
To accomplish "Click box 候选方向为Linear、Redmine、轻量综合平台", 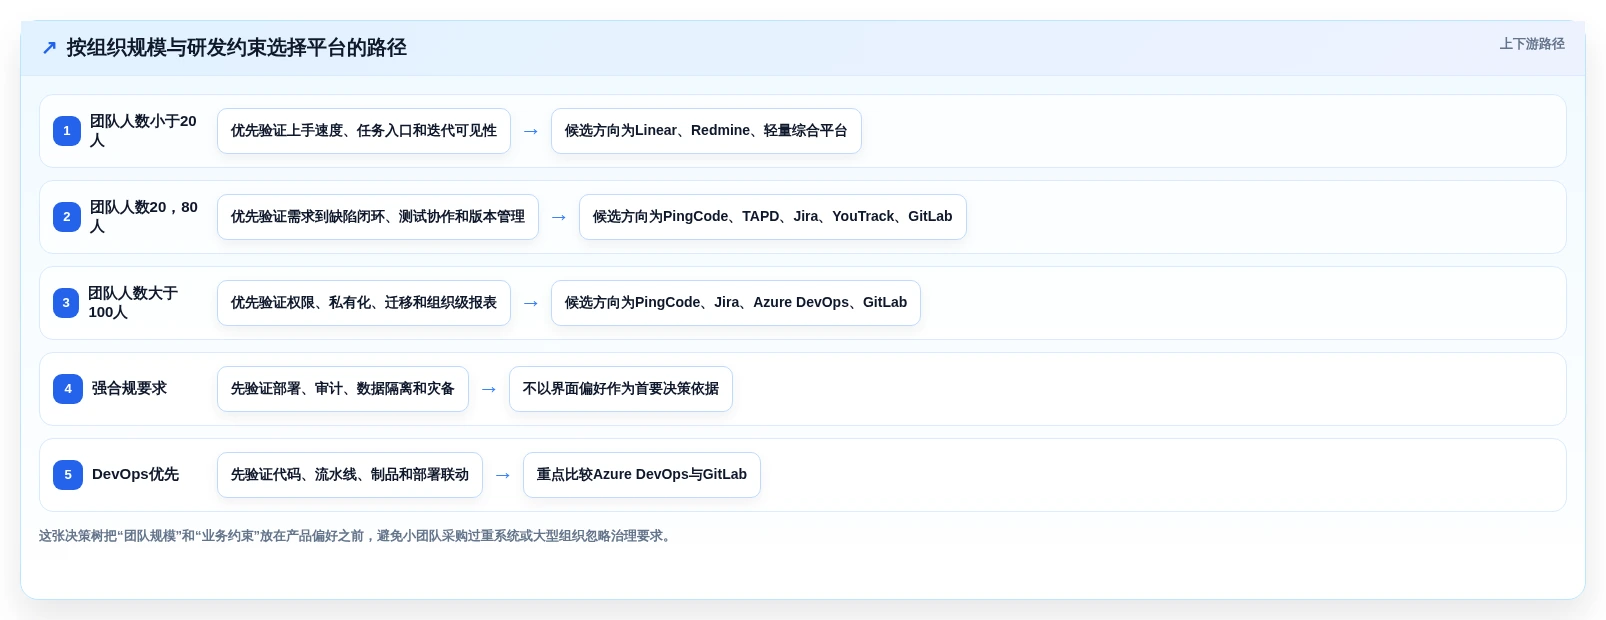I will click(706, 131).
